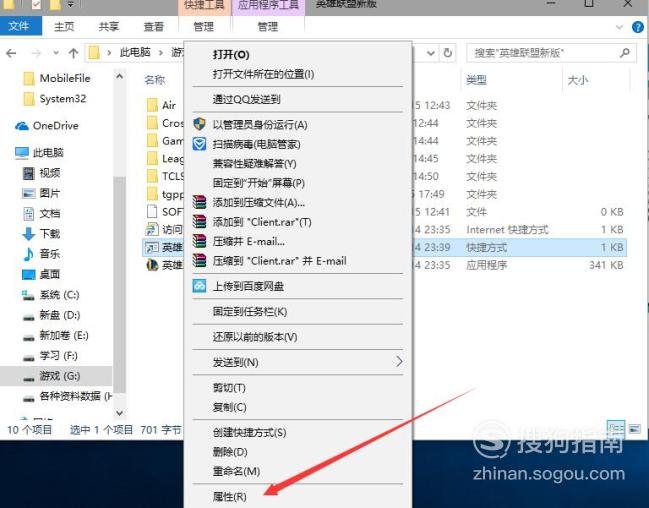
Task: Select 兼容性疑难解答(Y) entry
Action: [x=255, y=164]
